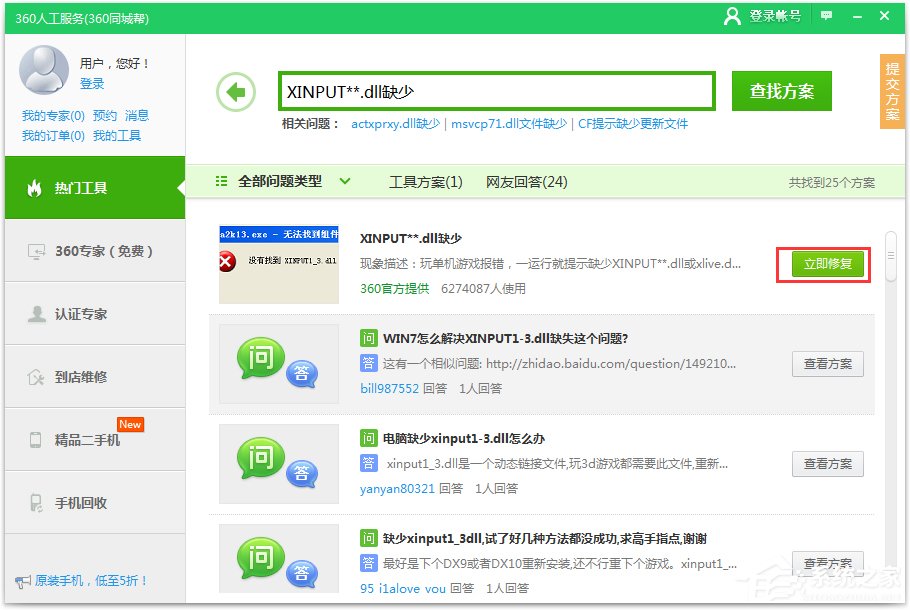910x610 pixels.
Task: Click the 问答 chat bubble icon on first question
Action: [x=275, y=362]
